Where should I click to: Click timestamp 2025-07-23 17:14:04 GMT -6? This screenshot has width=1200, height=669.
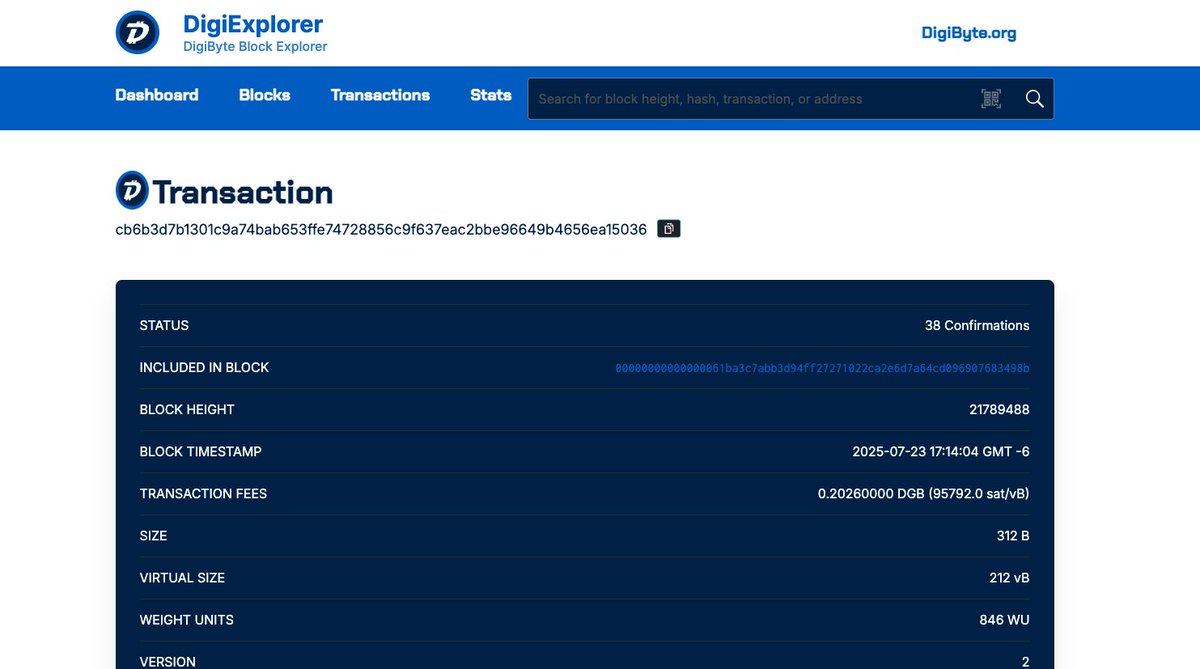941,451
